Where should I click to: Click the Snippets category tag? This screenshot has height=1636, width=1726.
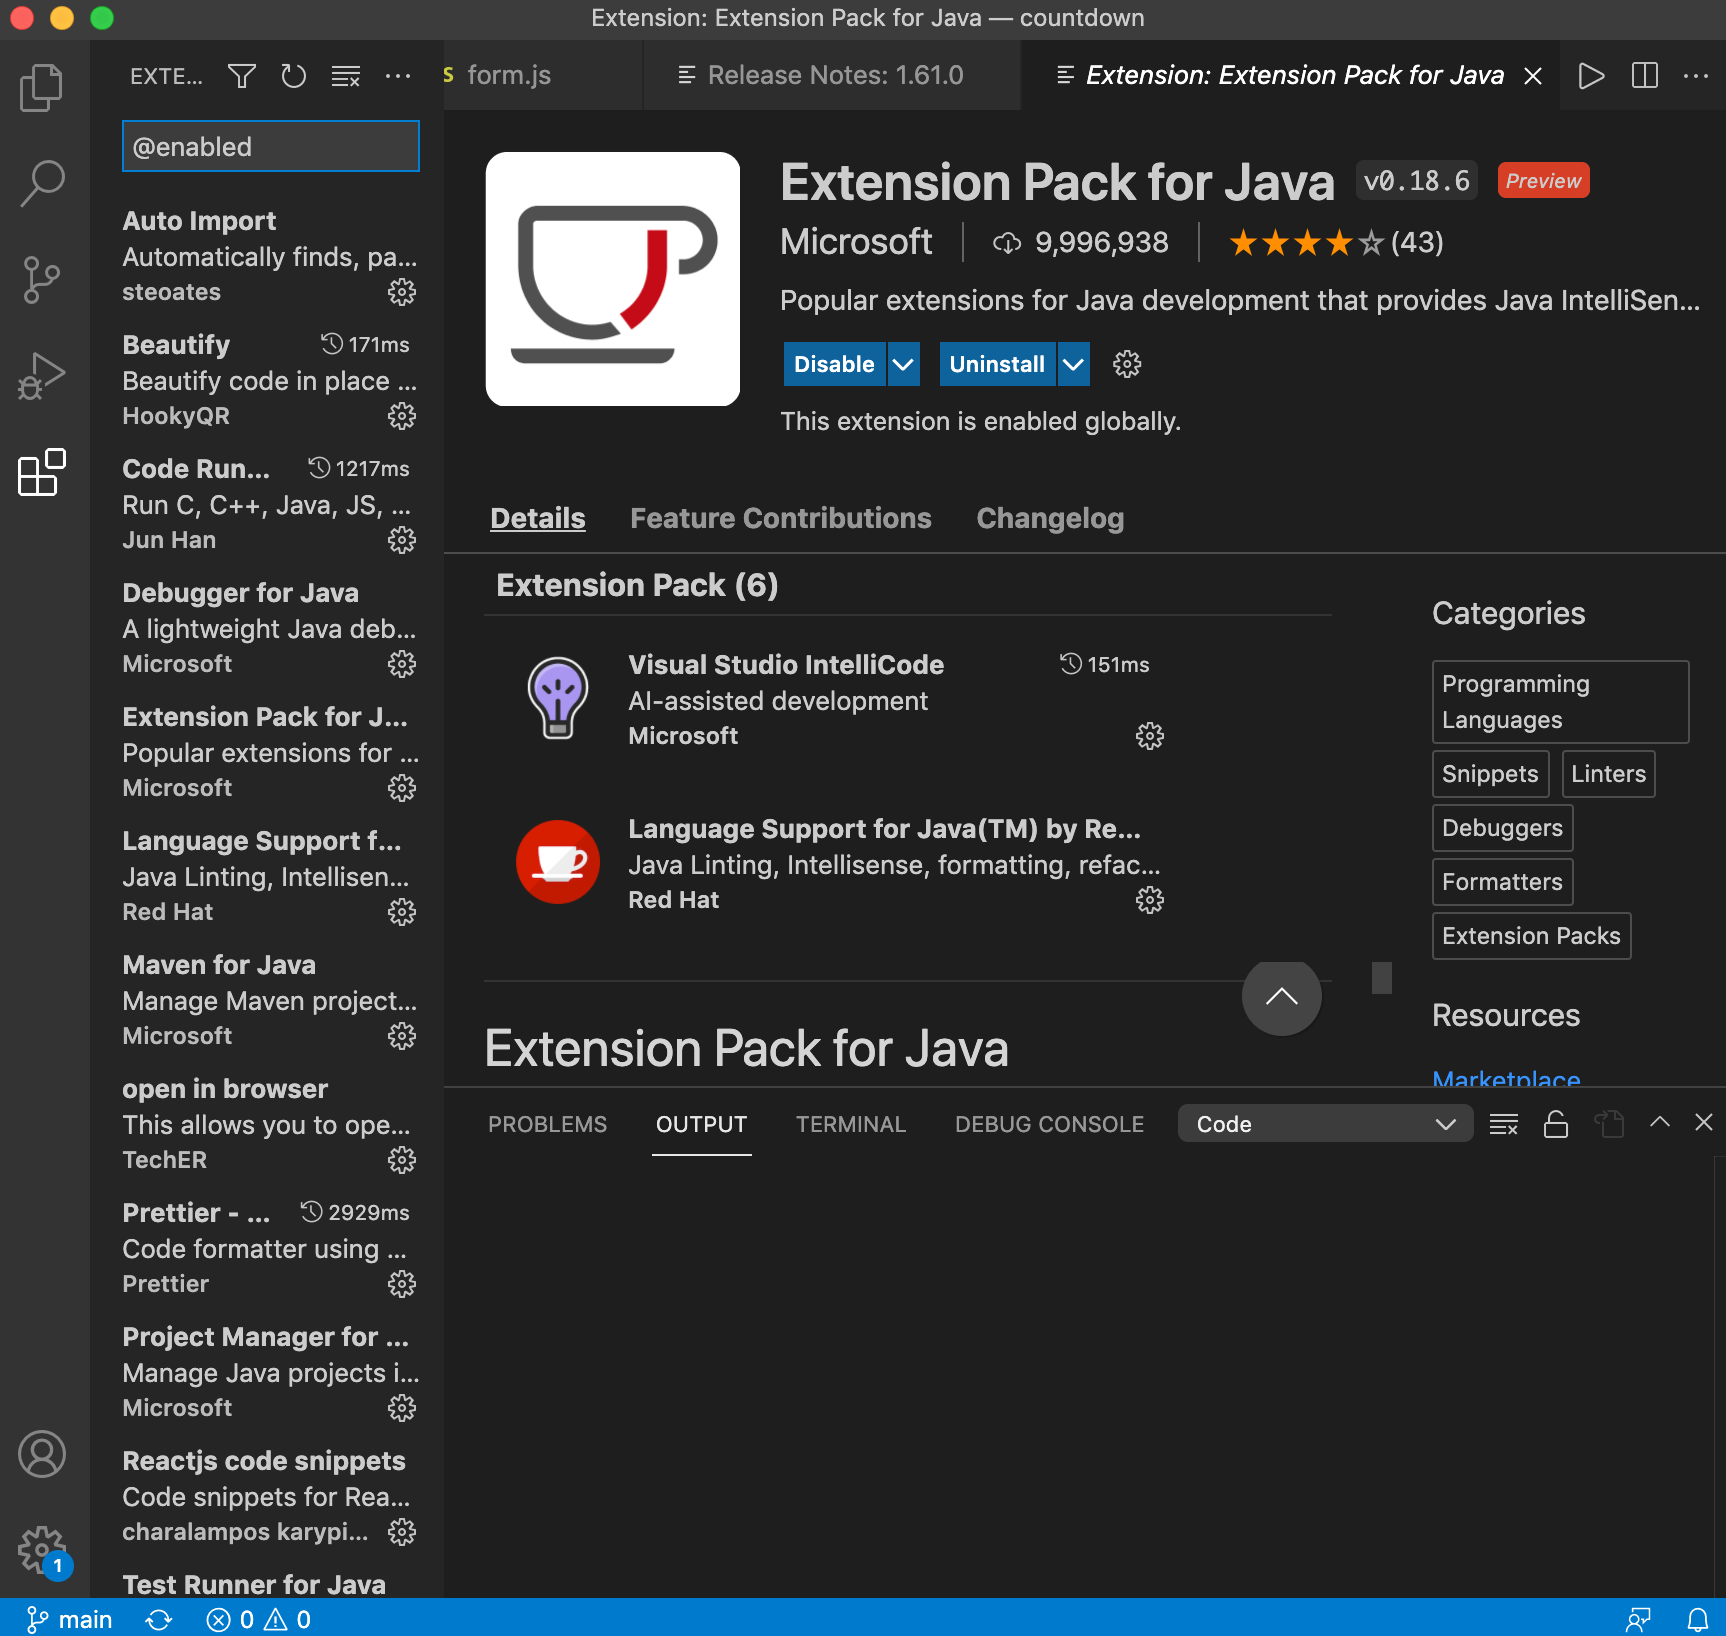pyautogui.click(x=1490, y=774)
